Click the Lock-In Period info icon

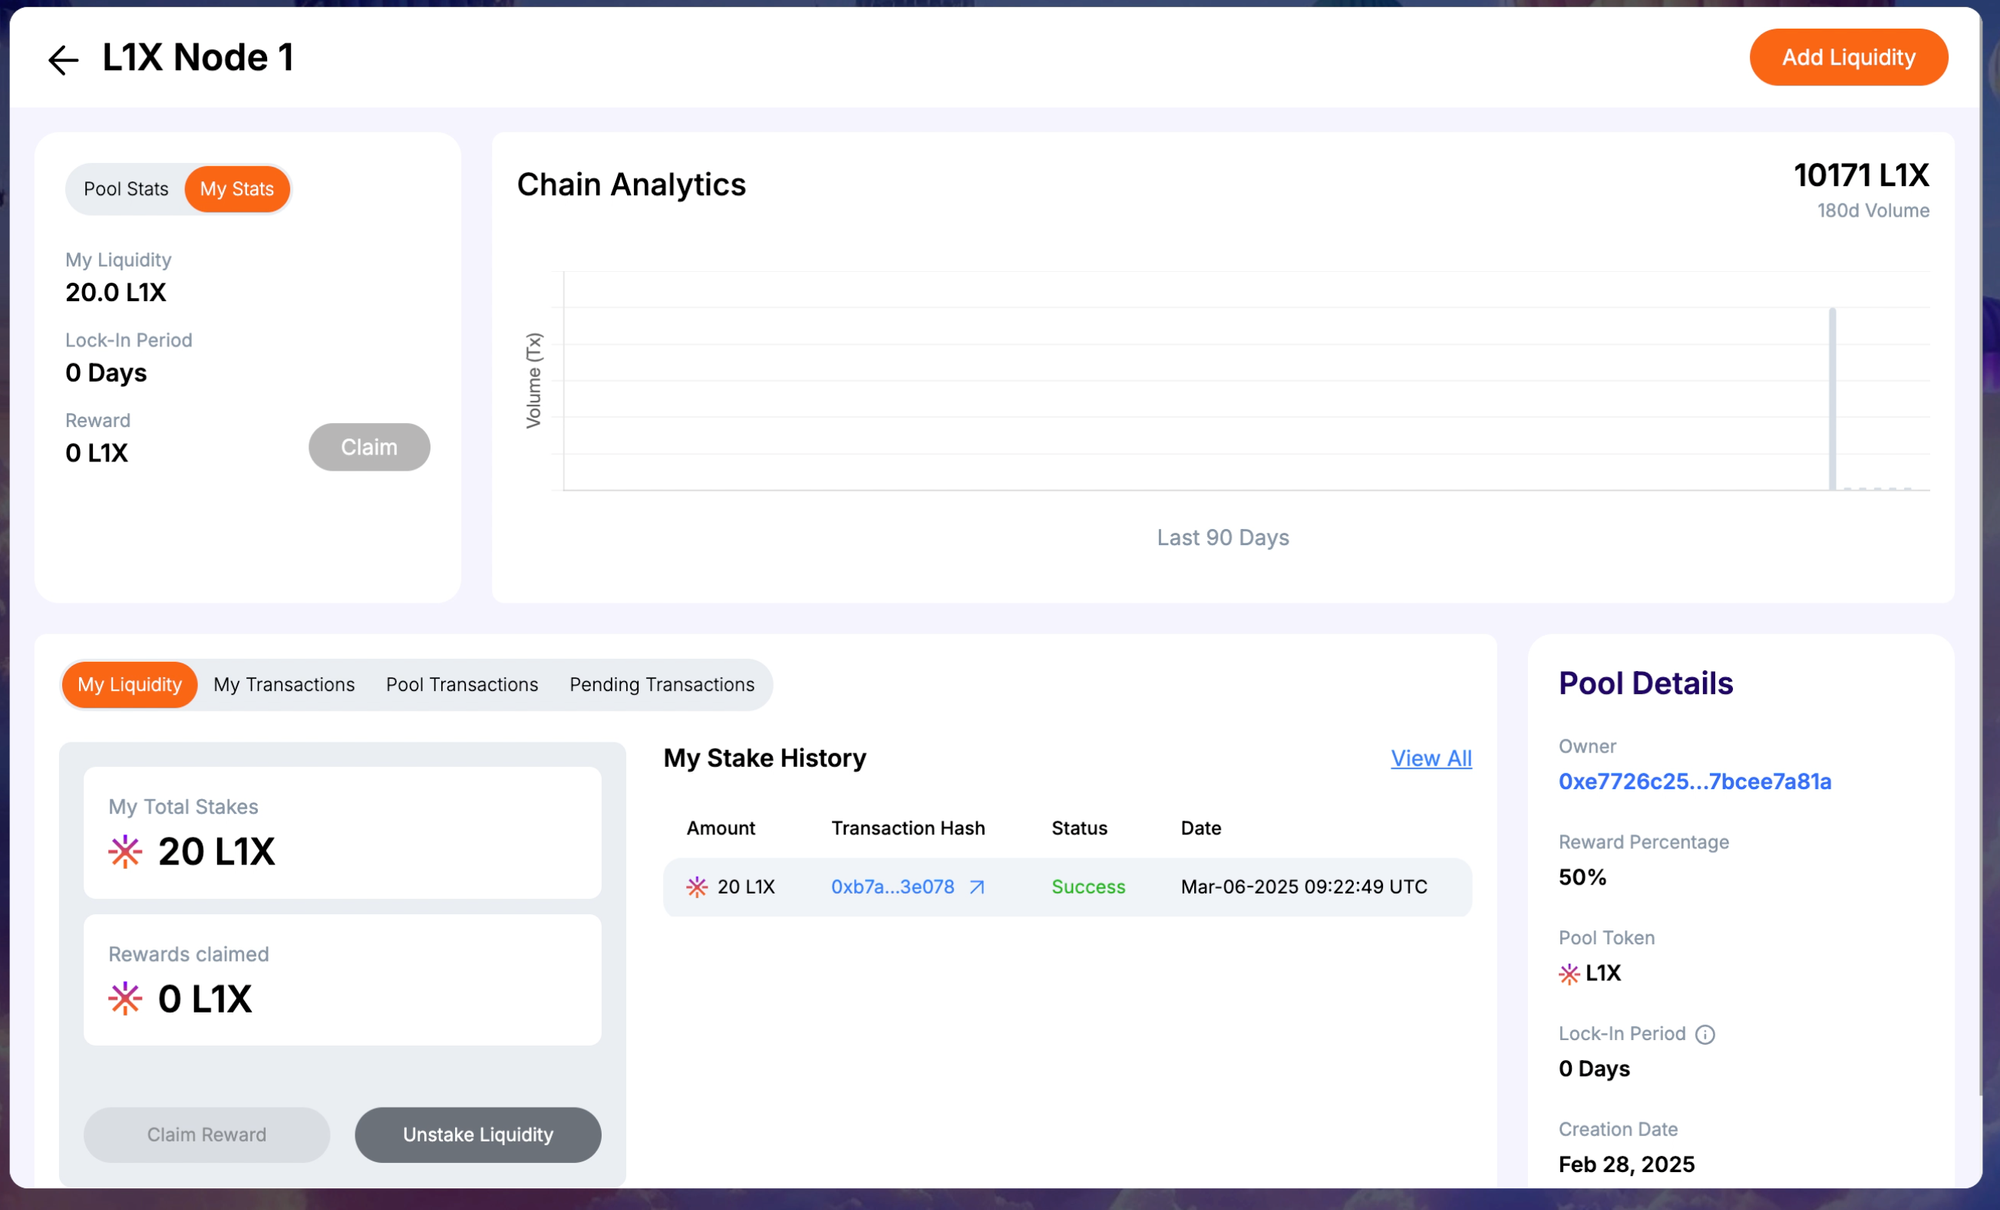[x=1705, y=1035]
